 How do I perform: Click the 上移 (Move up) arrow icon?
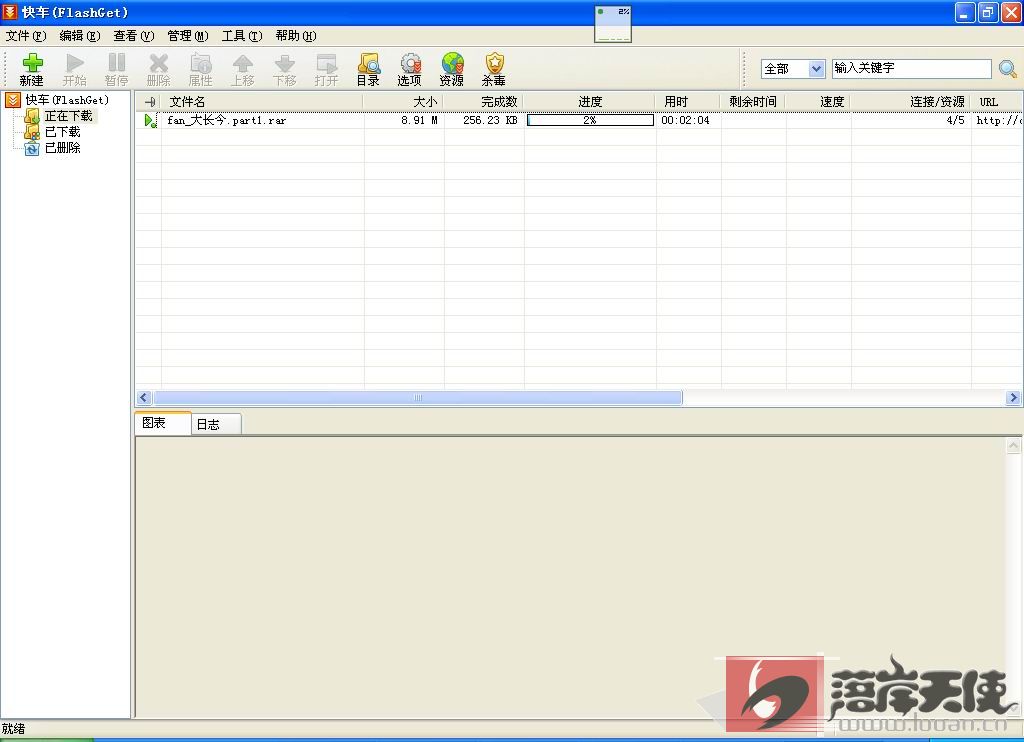coord(242,63)
